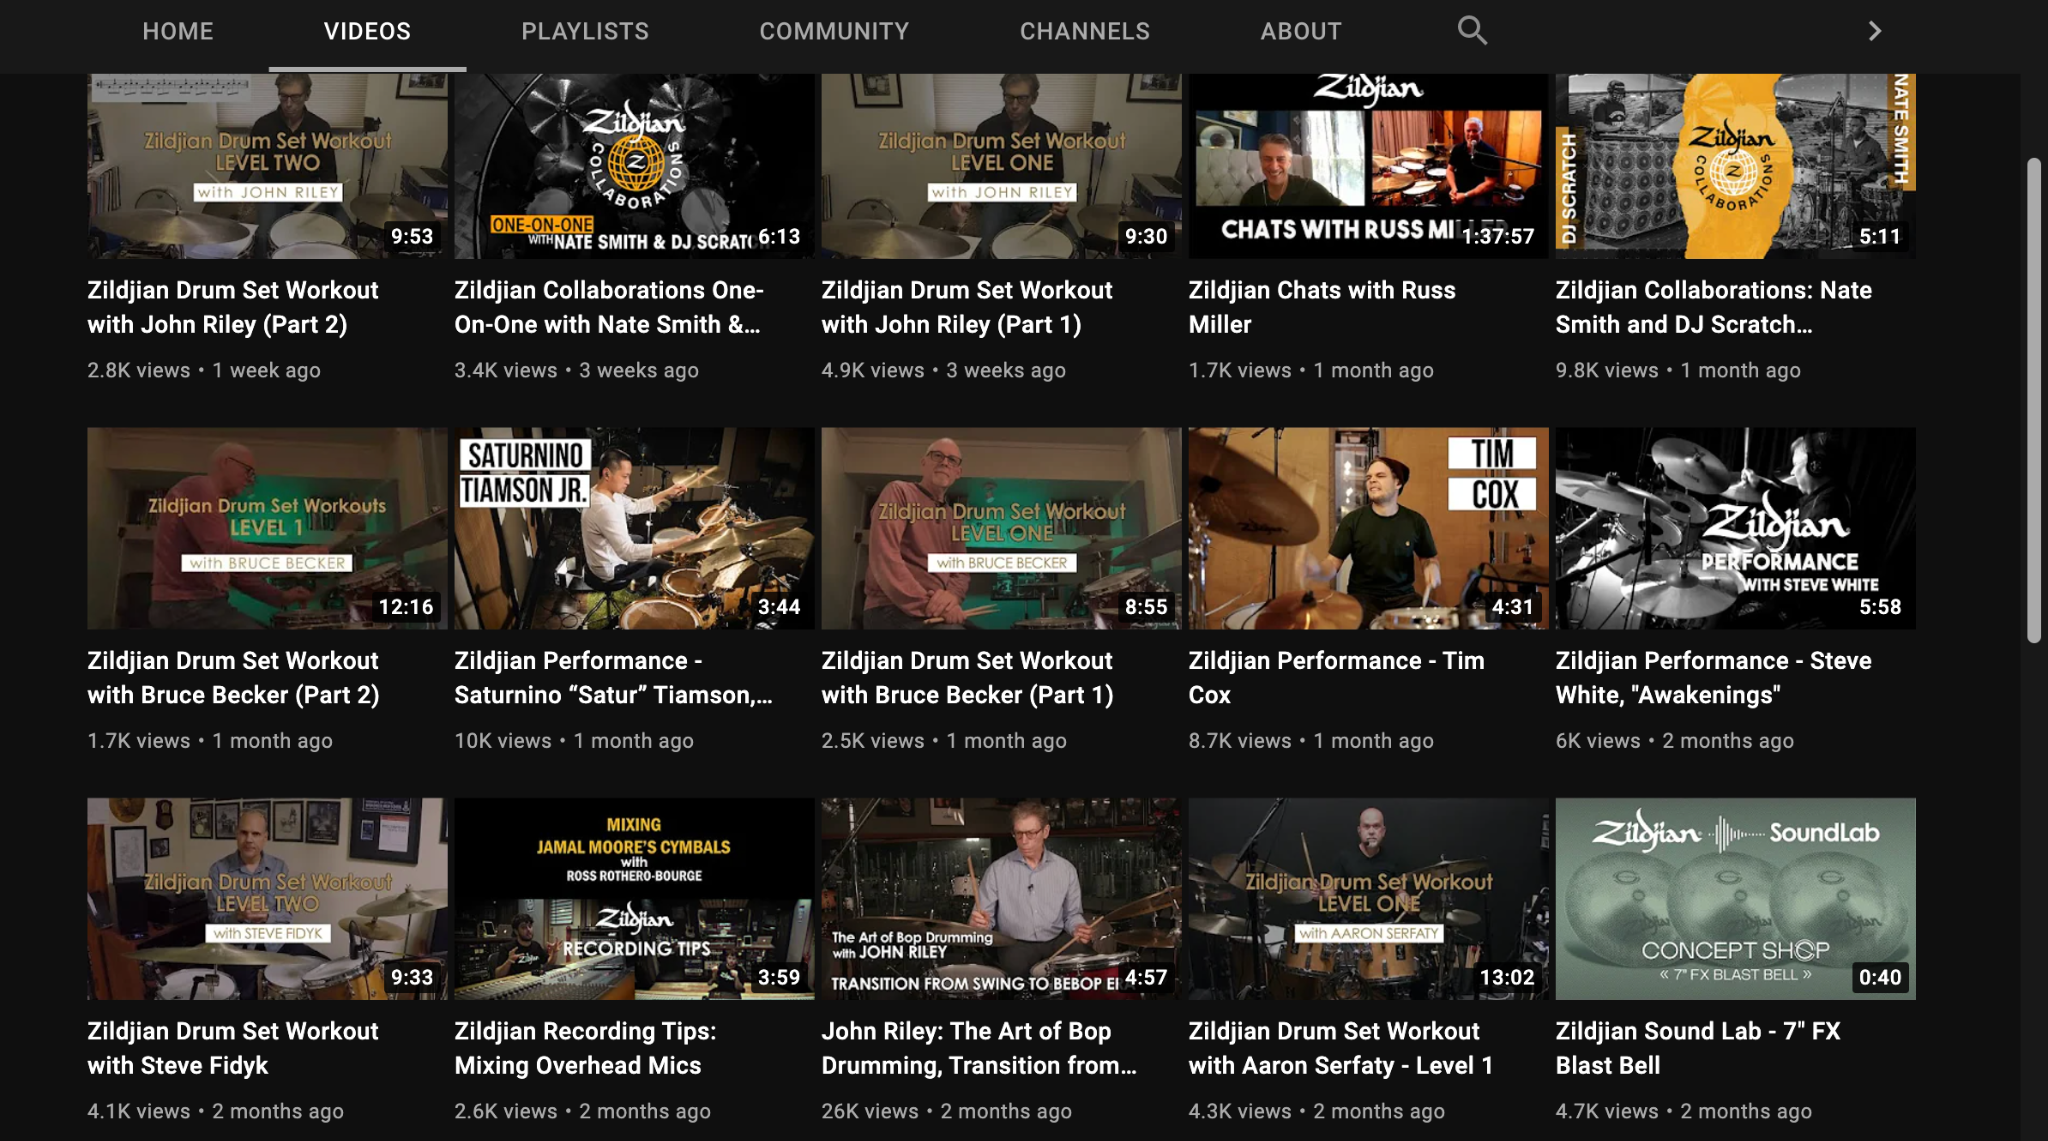Play the Saturnino Tiamson Jr. thumbnail video
2048x1141 pixels.
[633, 528]
